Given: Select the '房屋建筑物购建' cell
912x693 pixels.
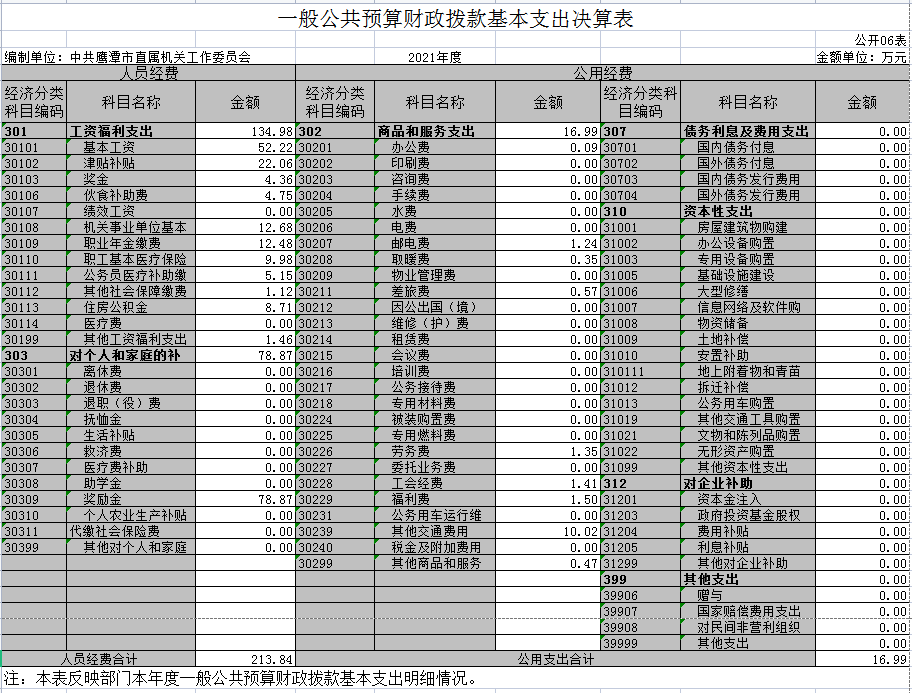Looking at the screenshot, I should tap(748, 227).
